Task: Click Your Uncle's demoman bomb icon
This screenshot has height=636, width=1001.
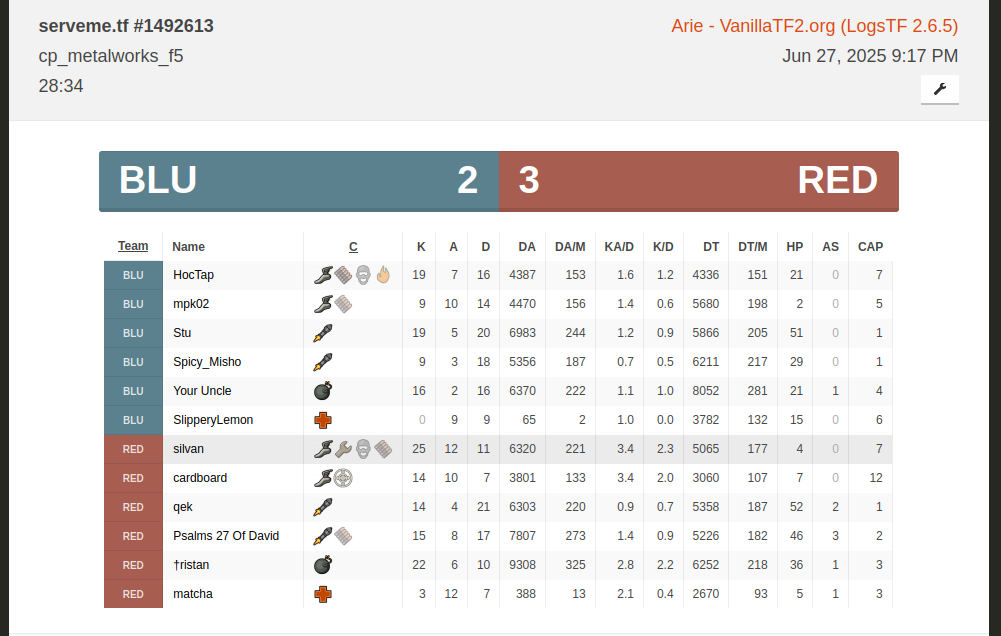Action: click(x=323, y=391)
